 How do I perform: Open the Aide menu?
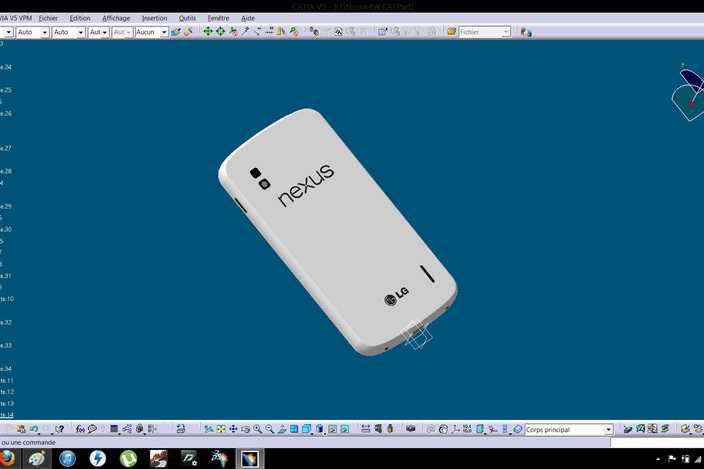click(x=248, y=18)
